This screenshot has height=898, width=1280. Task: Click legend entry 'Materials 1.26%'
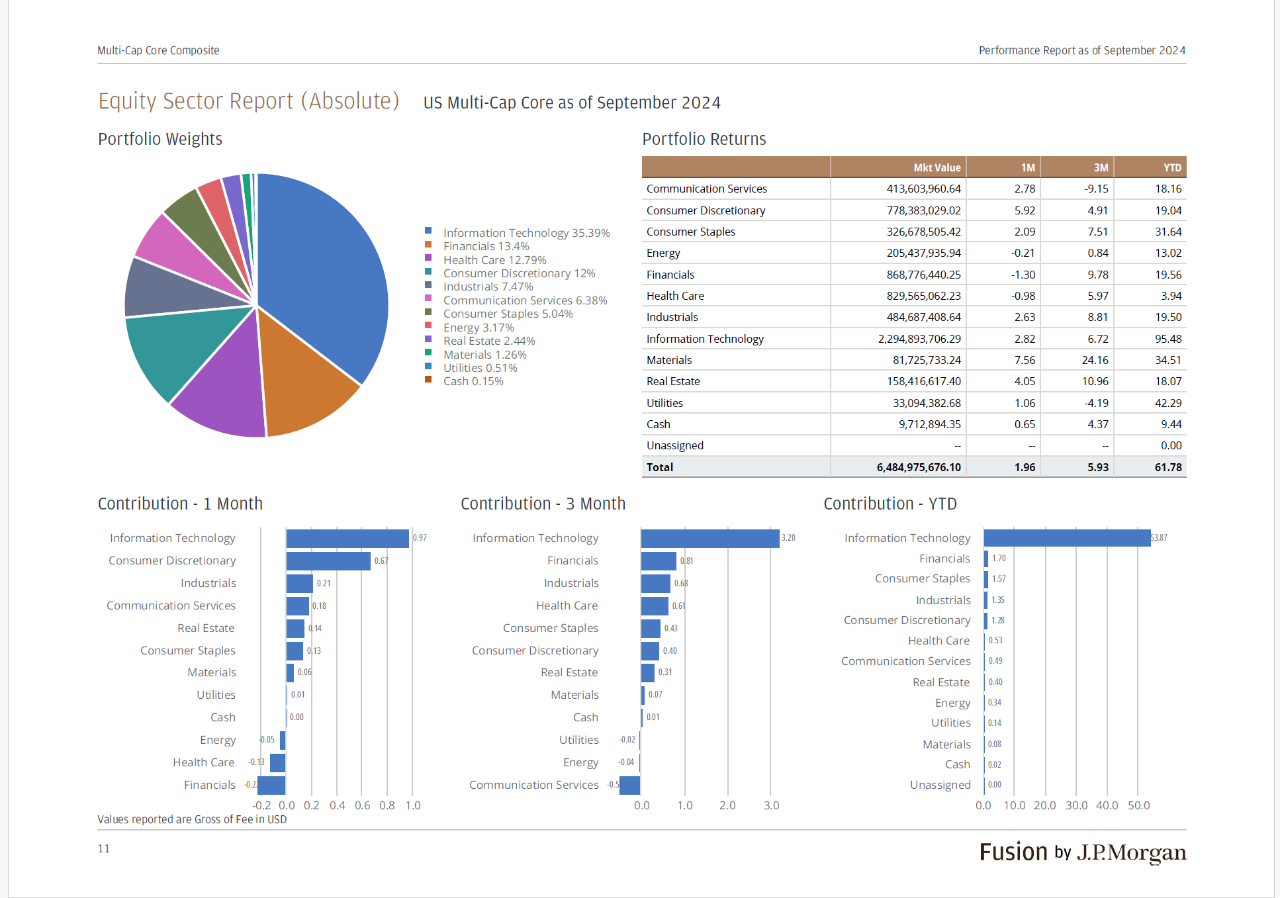pyautogui.click(x=484, y=354)
